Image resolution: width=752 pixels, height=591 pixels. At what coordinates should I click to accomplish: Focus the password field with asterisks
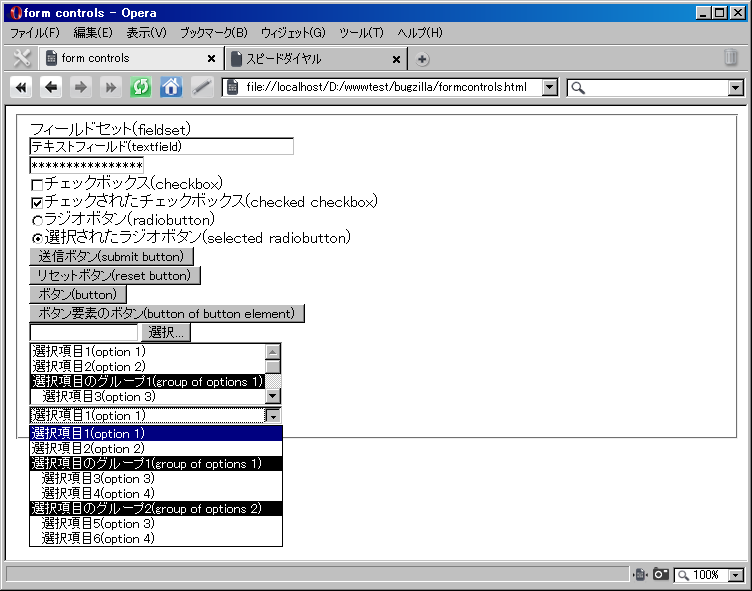coord(86,165)
